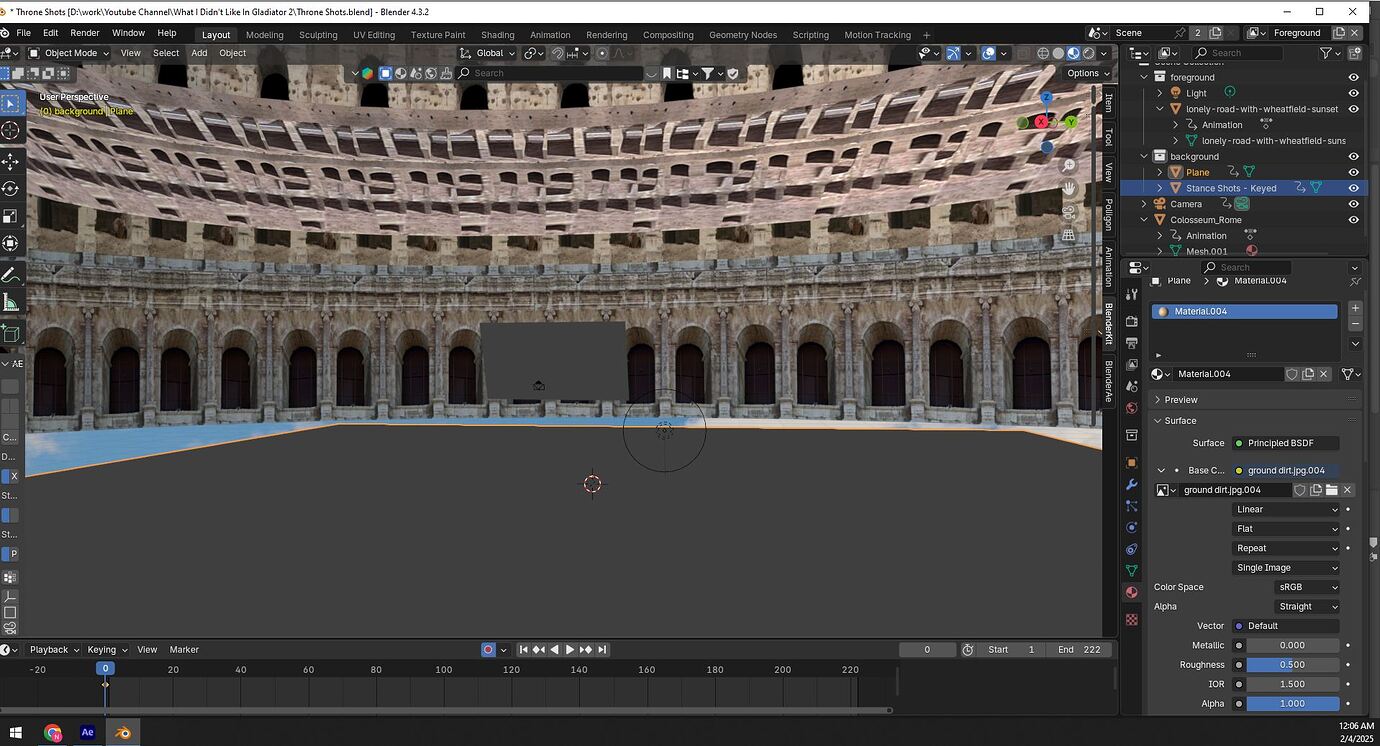The height and width of the screenshot is (746, 1380).
Task: Open the Render properties camera-back tab
Action: (x=1132, y=321)
